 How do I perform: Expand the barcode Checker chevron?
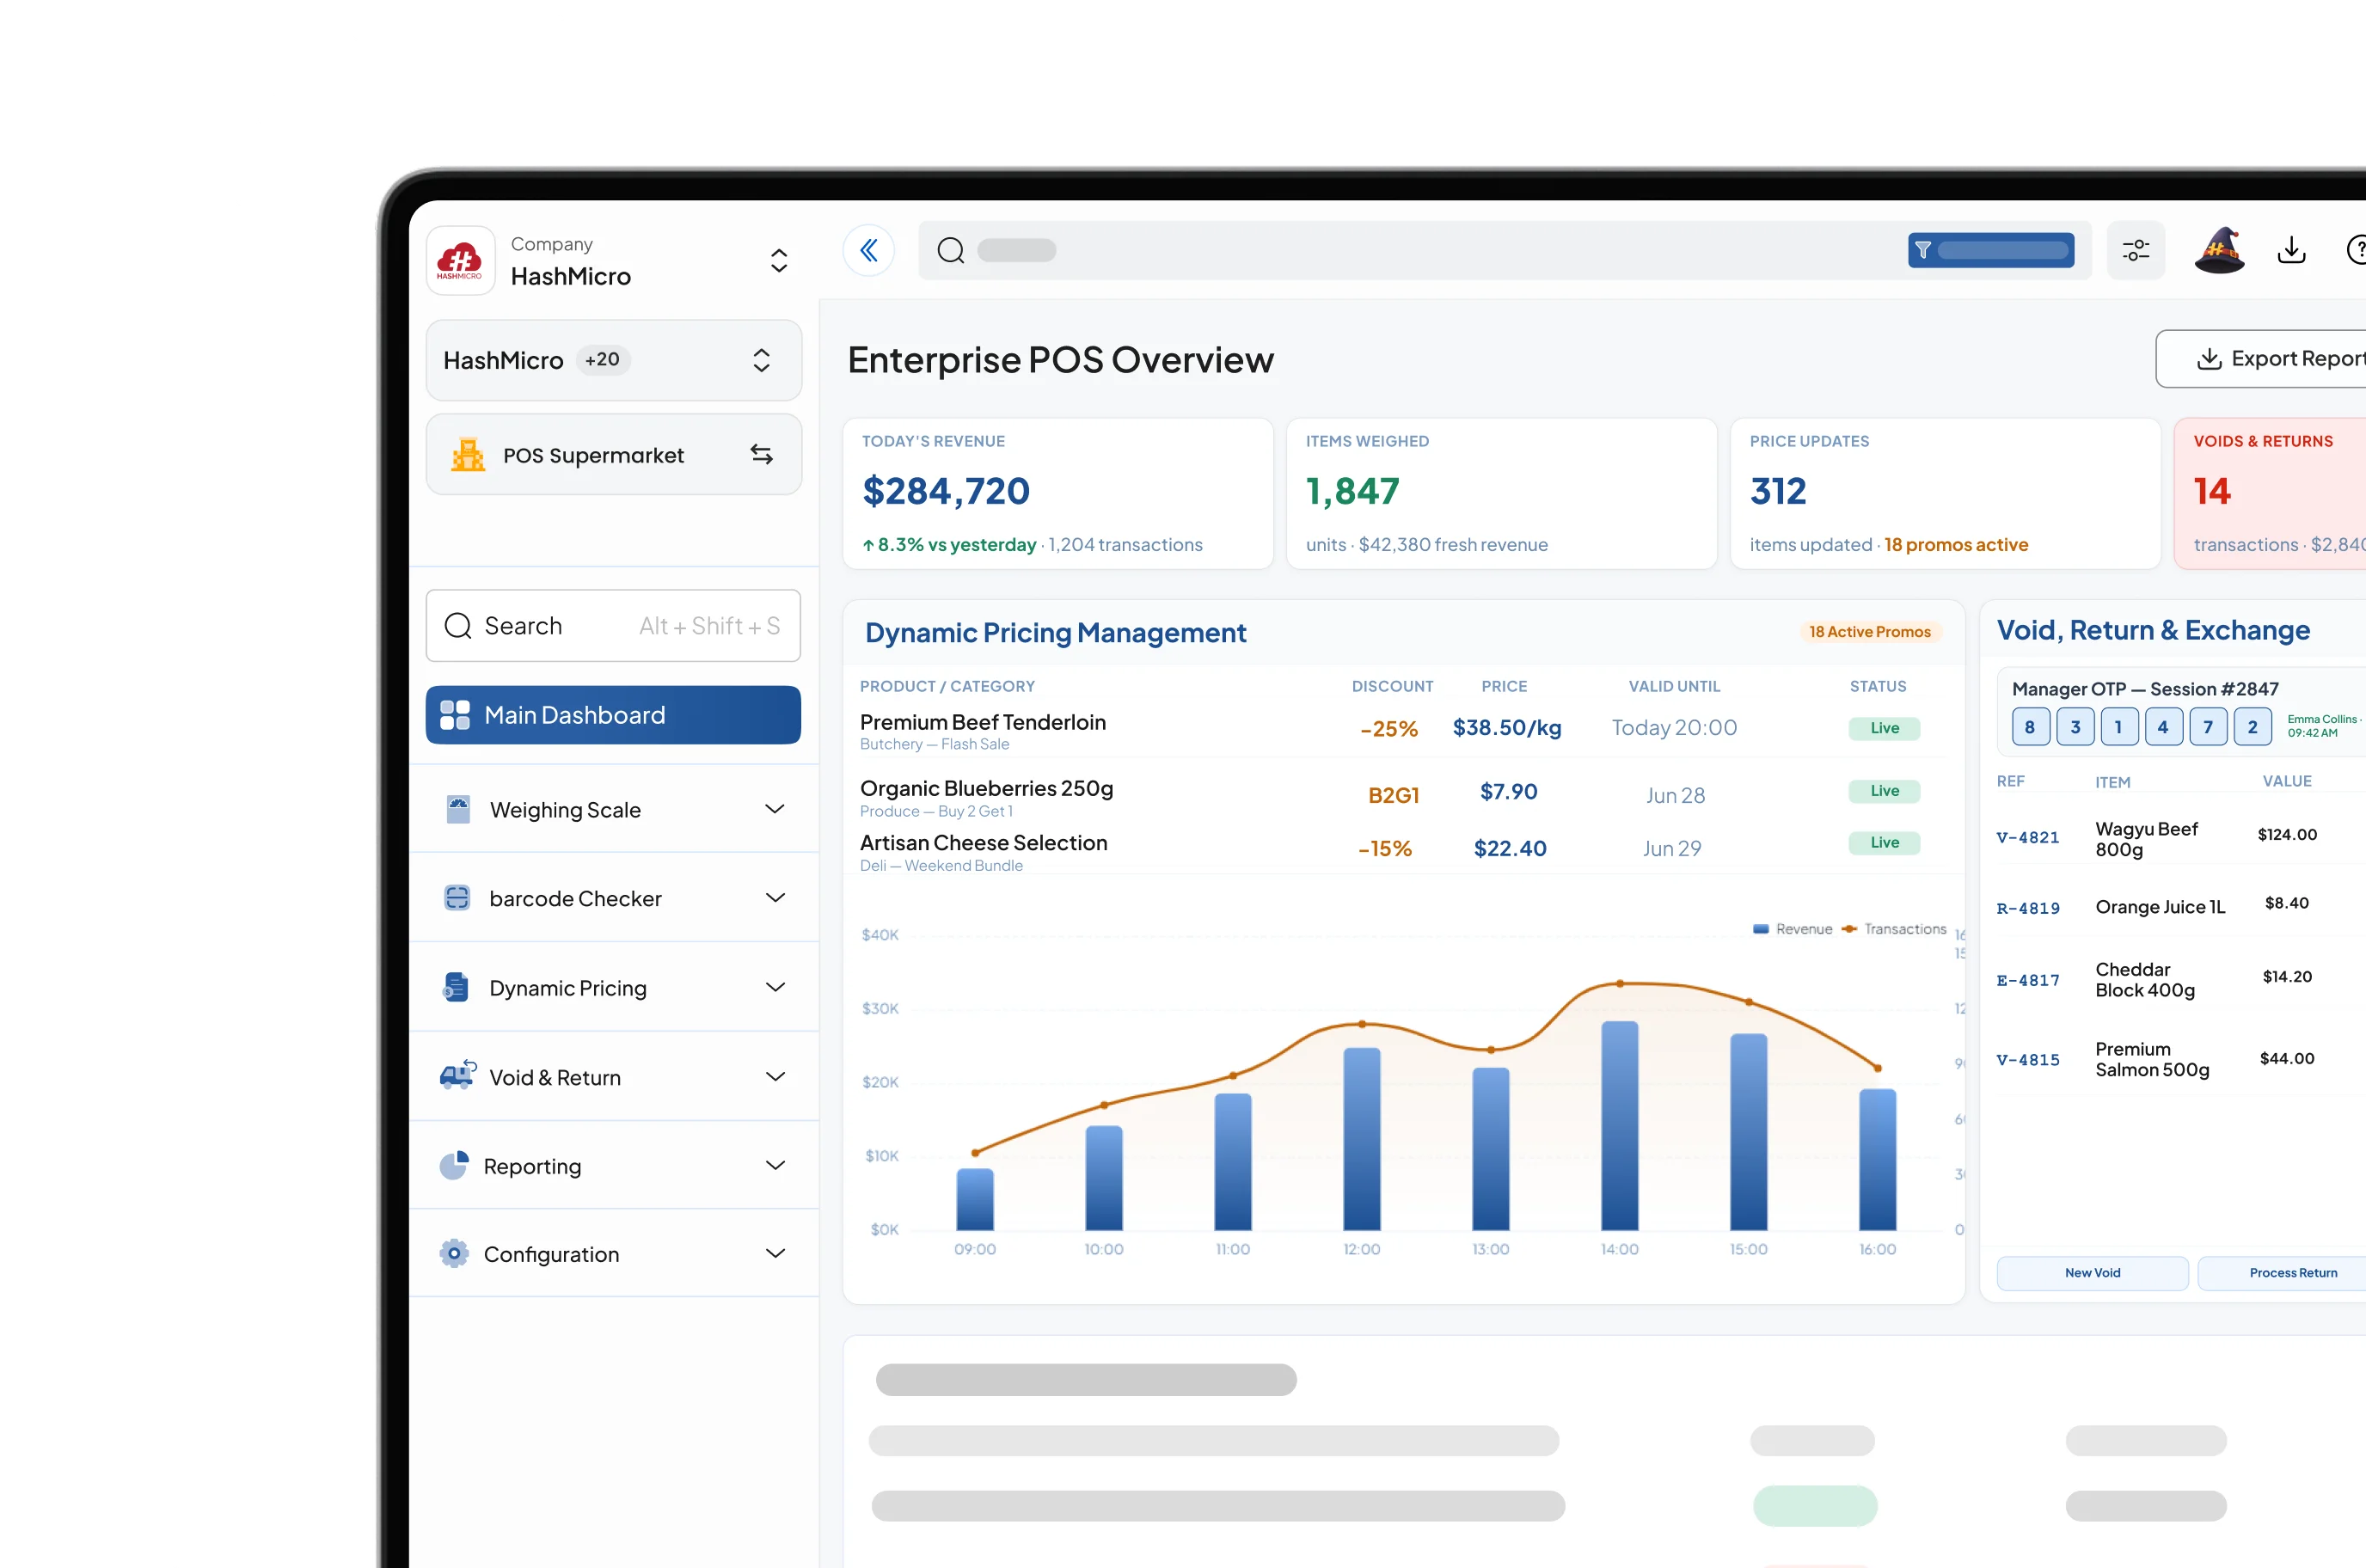(x=775, y=898)
